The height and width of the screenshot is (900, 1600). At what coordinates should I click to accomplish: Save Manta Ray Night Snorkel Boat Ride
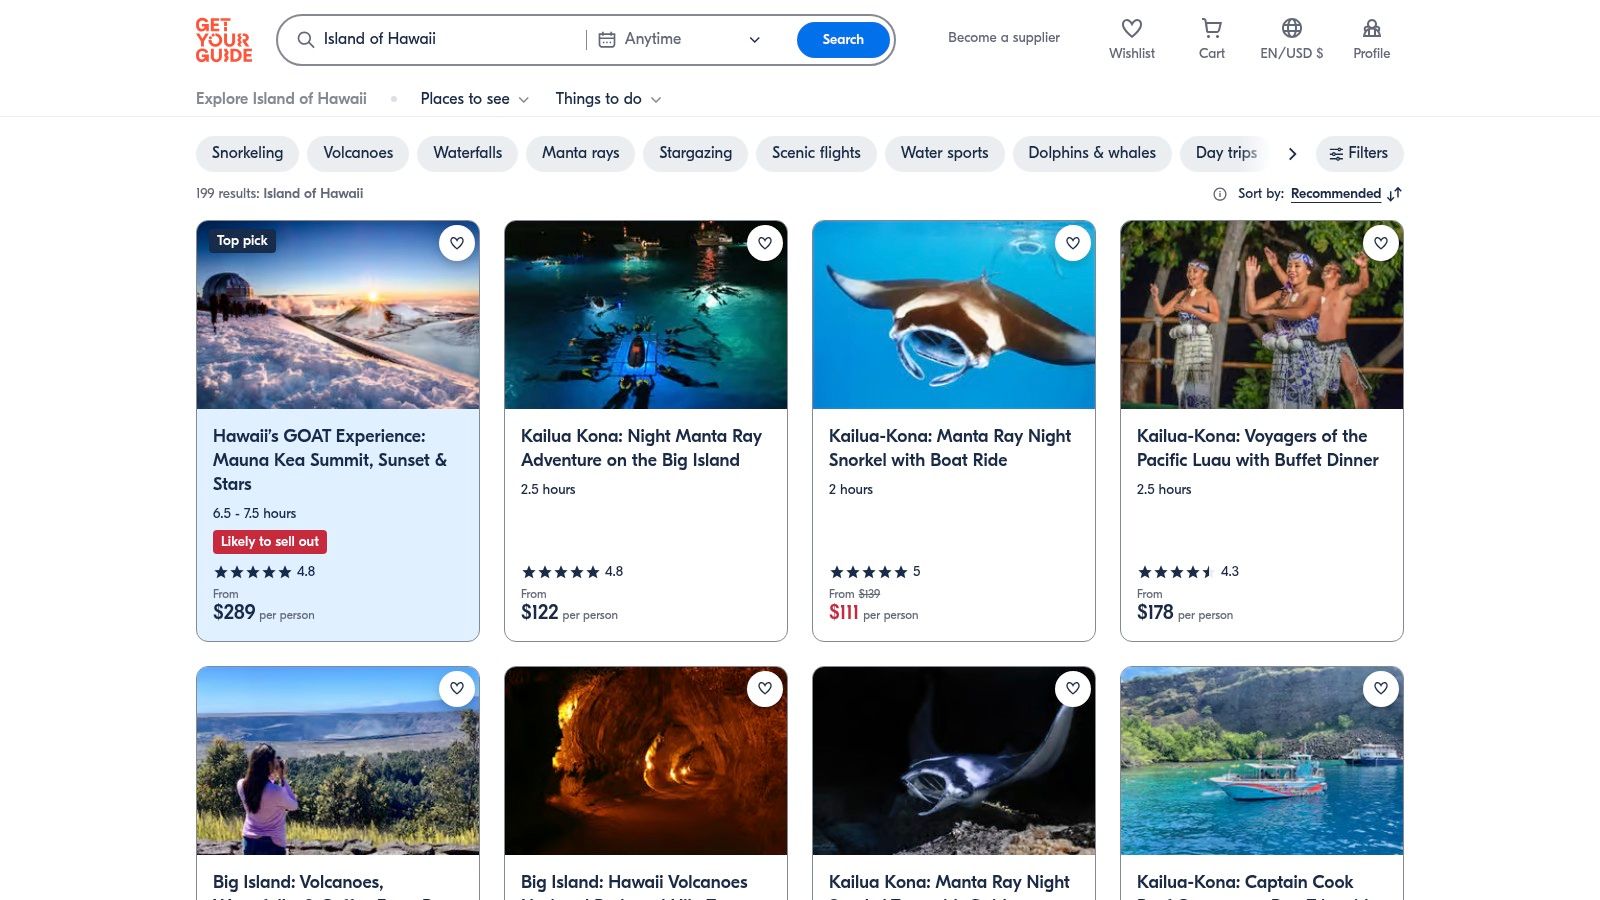pos(1073,243)
